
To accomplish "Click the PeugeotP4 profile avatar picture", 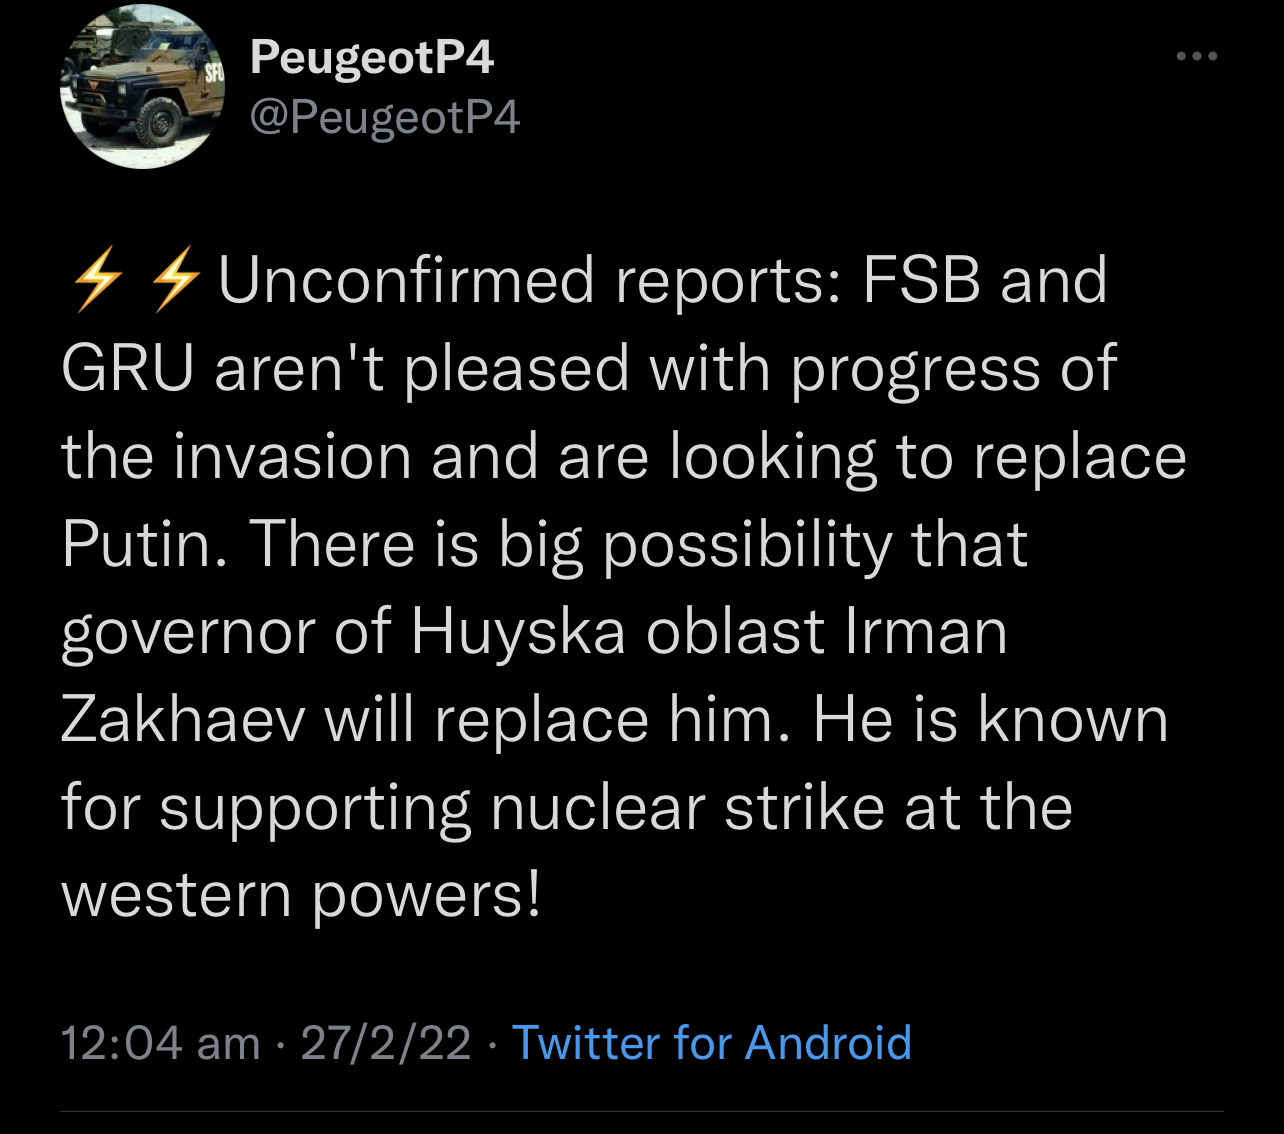I will (x=141, y=87).
